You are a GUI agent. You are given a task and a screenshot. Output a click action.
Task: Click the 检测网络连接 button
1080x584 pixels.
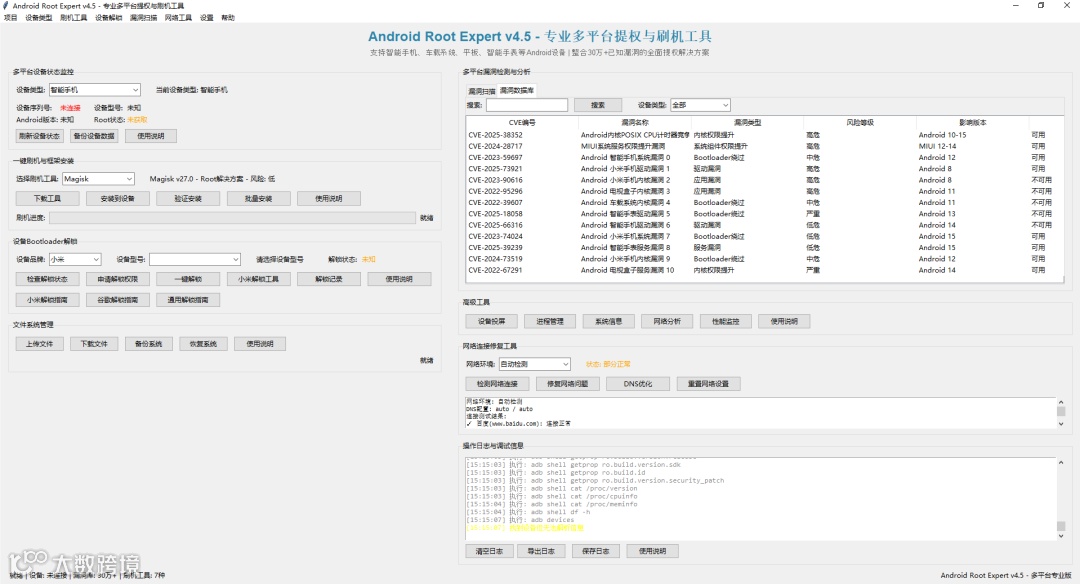[x=497, y=384]
